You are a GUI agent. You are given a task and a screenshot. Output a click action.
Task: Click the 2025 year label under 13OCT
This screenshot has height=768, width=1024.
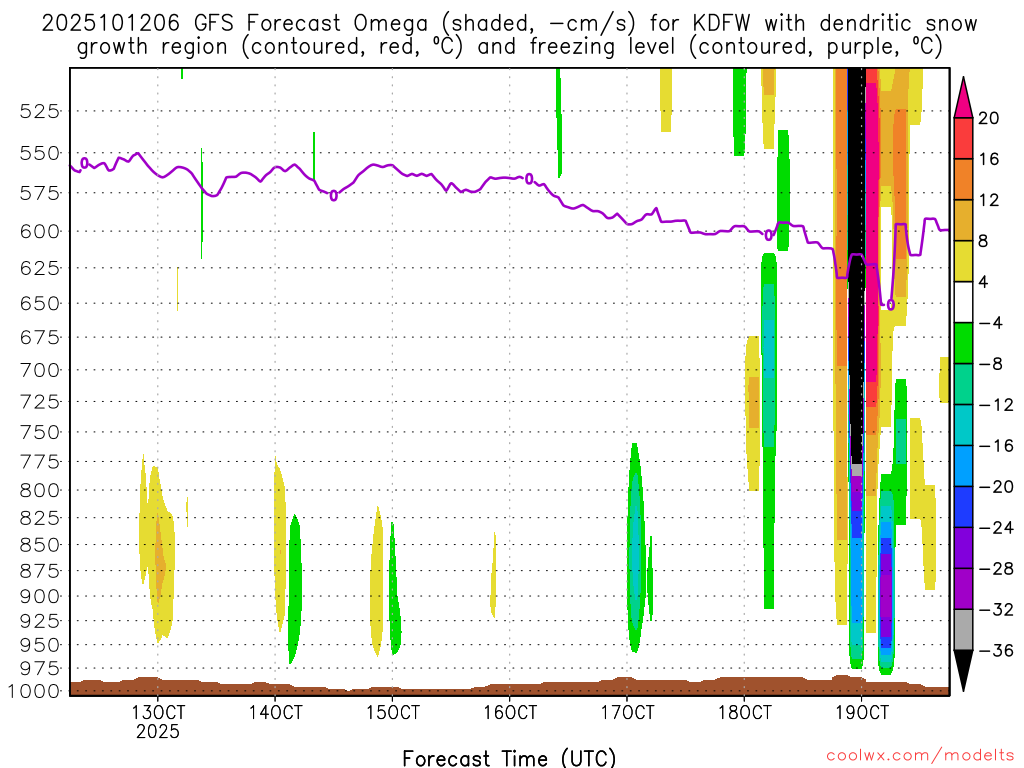(157, 731)
